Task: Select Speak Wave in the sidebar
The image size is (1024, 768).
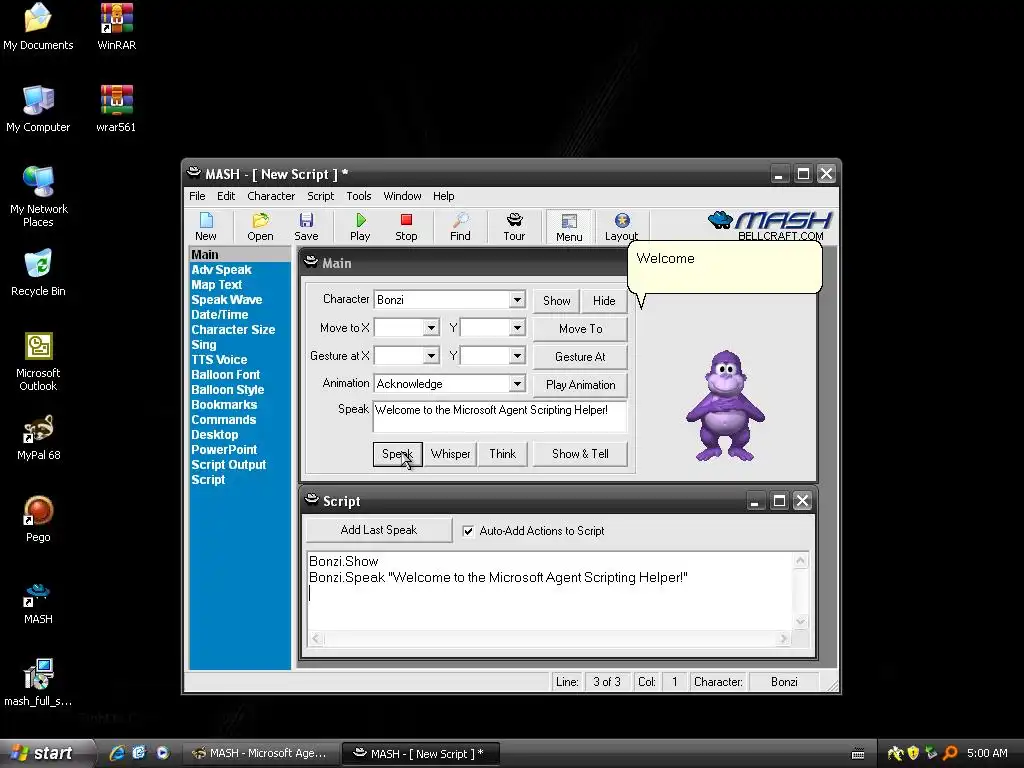Action: coord(227,300)
